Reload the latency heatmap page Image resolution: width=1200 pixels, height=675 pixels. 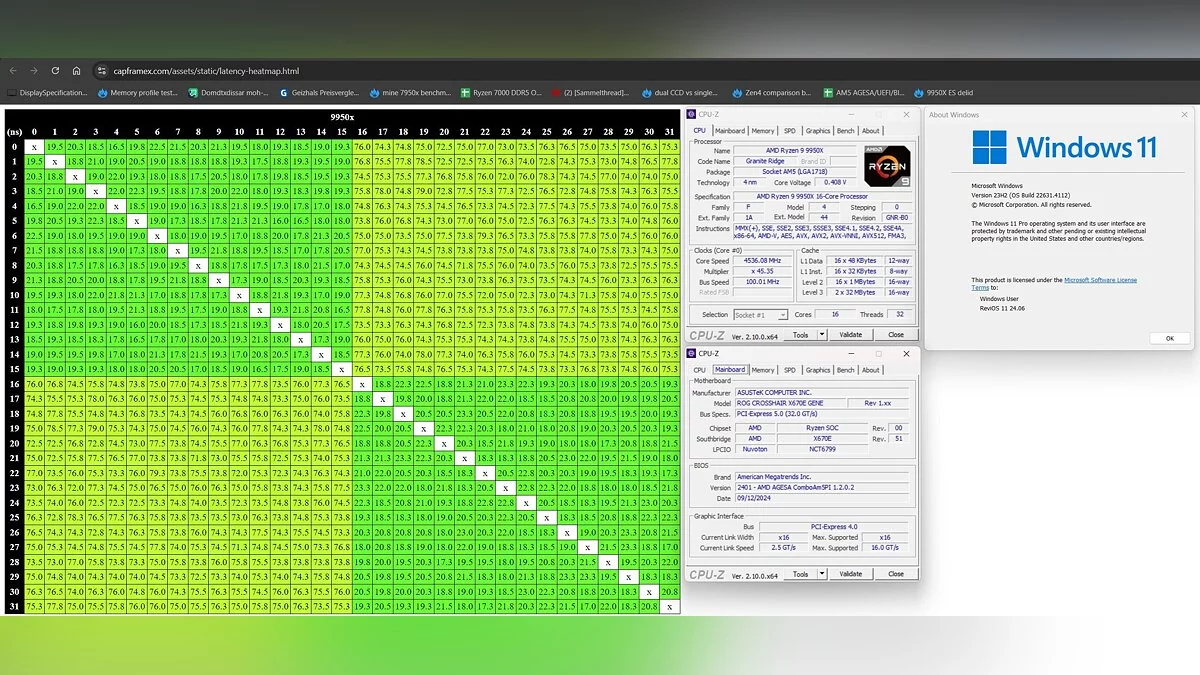click(55, 71)
